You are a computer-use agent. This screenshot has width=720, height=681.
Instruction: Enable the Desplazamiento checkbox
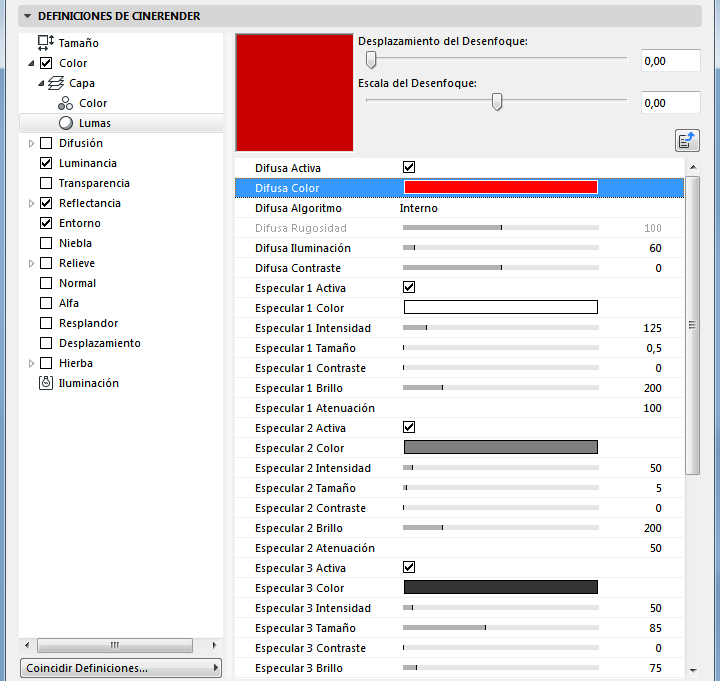tap(46, 343)
